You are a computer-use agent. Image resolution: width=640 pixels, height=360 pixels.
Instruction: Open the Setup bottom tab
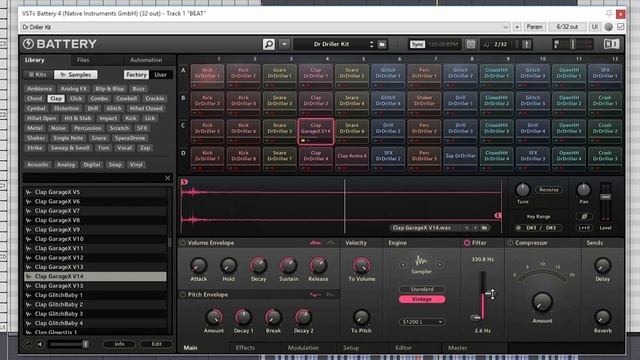(x=351, y=348)
